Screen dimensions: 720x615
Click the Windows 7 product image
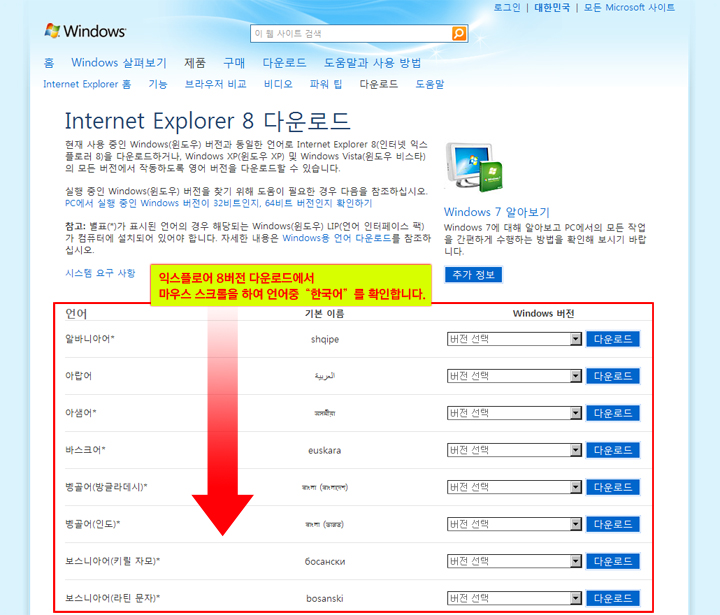tap(474, 167)
